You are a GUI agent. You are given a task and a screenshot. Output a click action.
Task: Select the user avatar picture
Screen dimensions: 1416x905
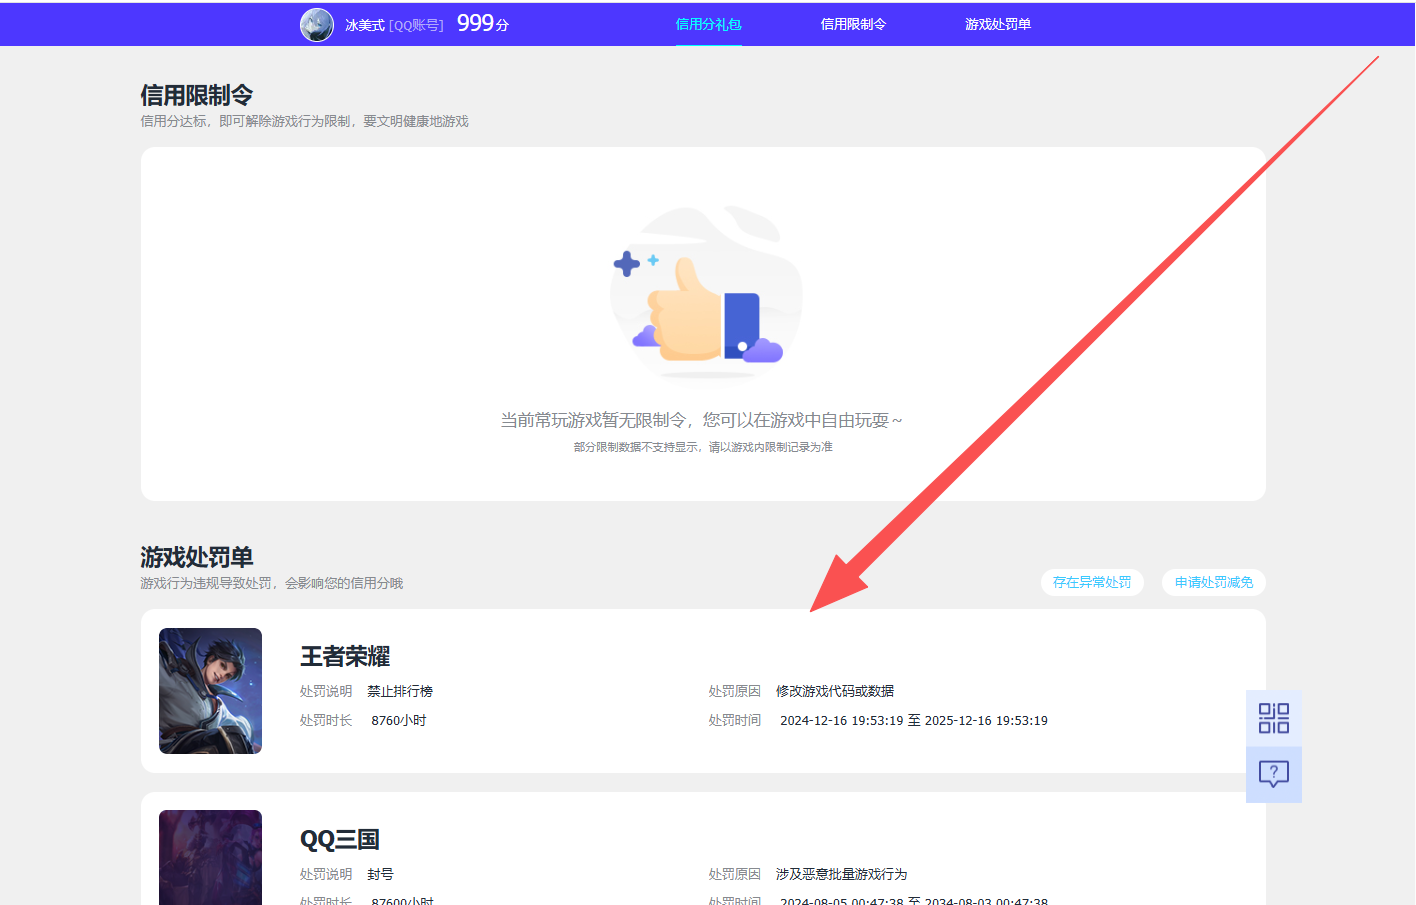click(317, 24)
